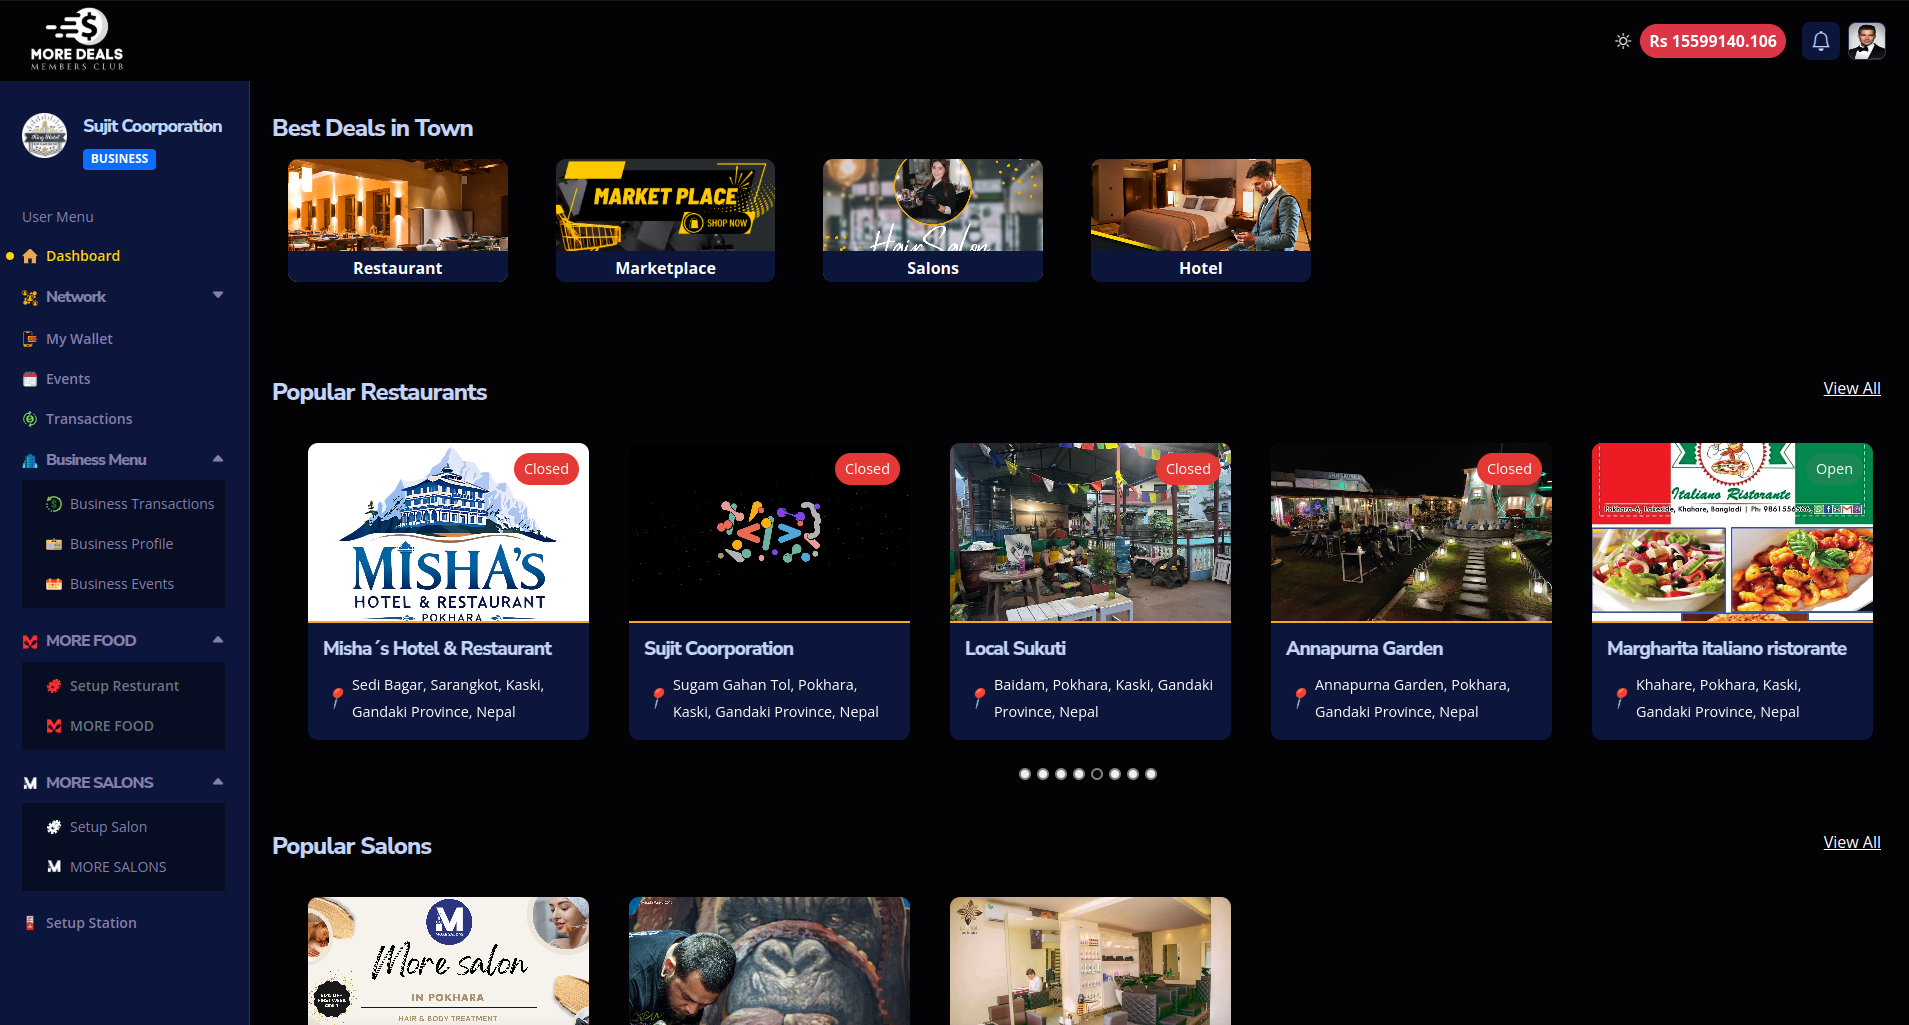Expand the Network menu arrow
The width and height of the screenshot is (1909, 1025).
coord(218,295)
